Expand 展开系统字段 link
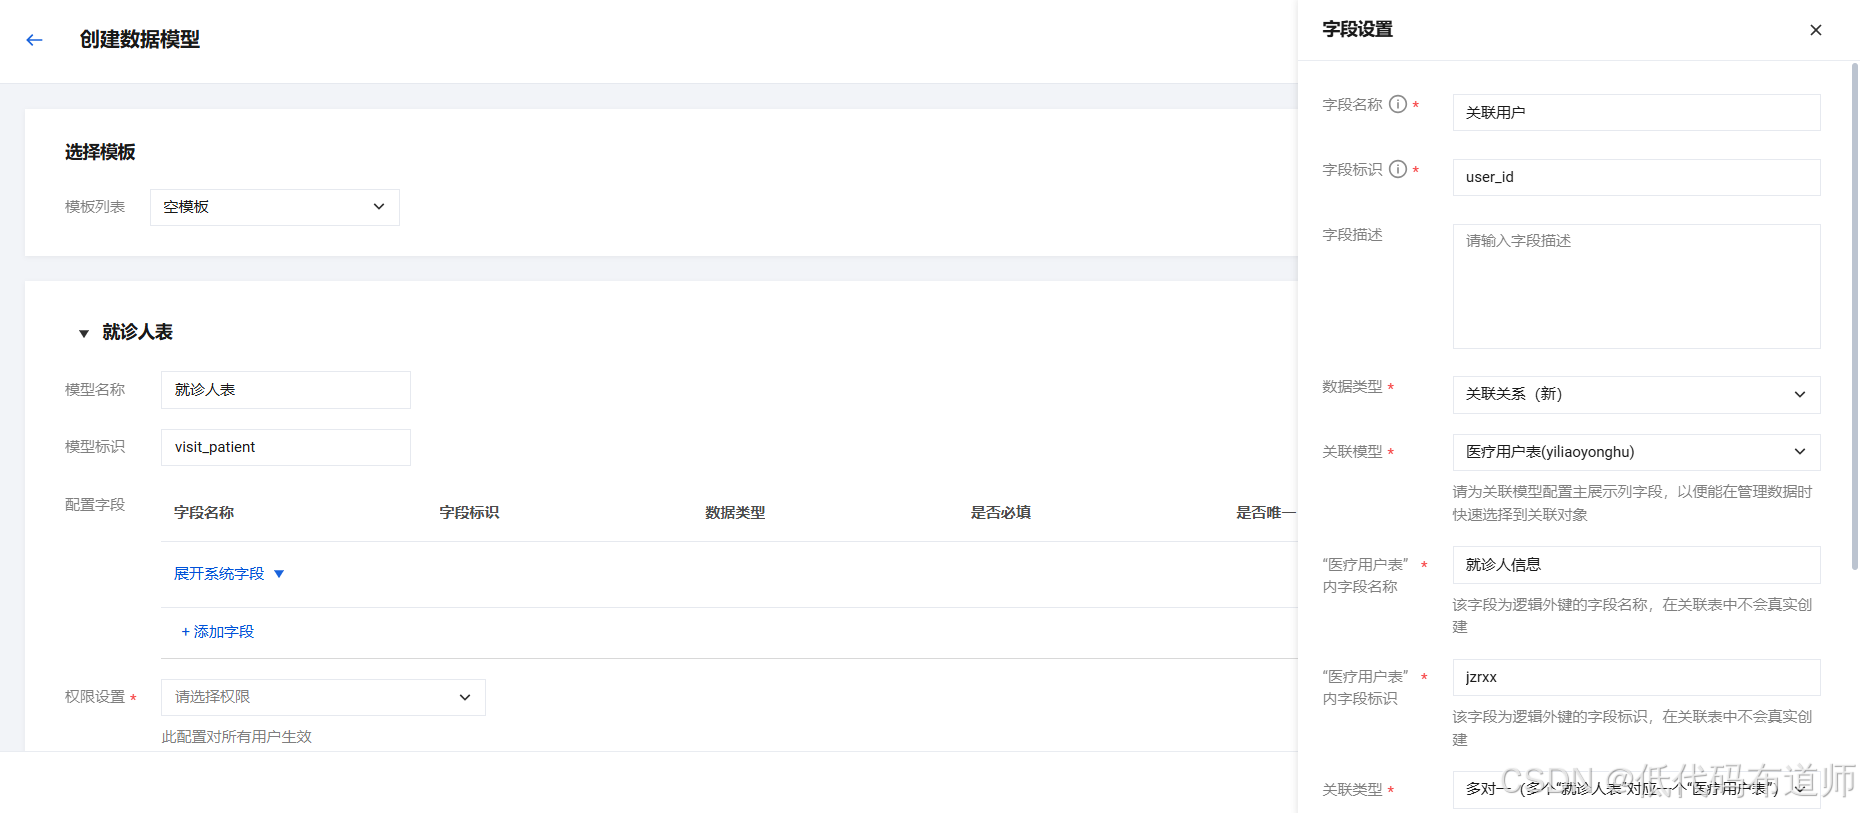The image size is (1860, 813). tap(219, 573)
